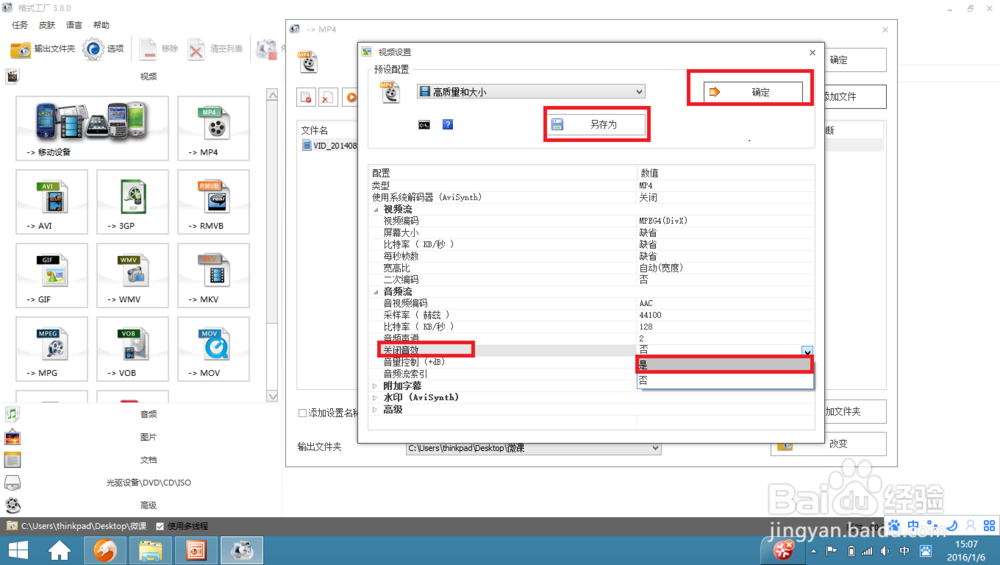The image size is (1000, 565).
Task: Click the 另存为 save-as button
Action: (597, 124)
